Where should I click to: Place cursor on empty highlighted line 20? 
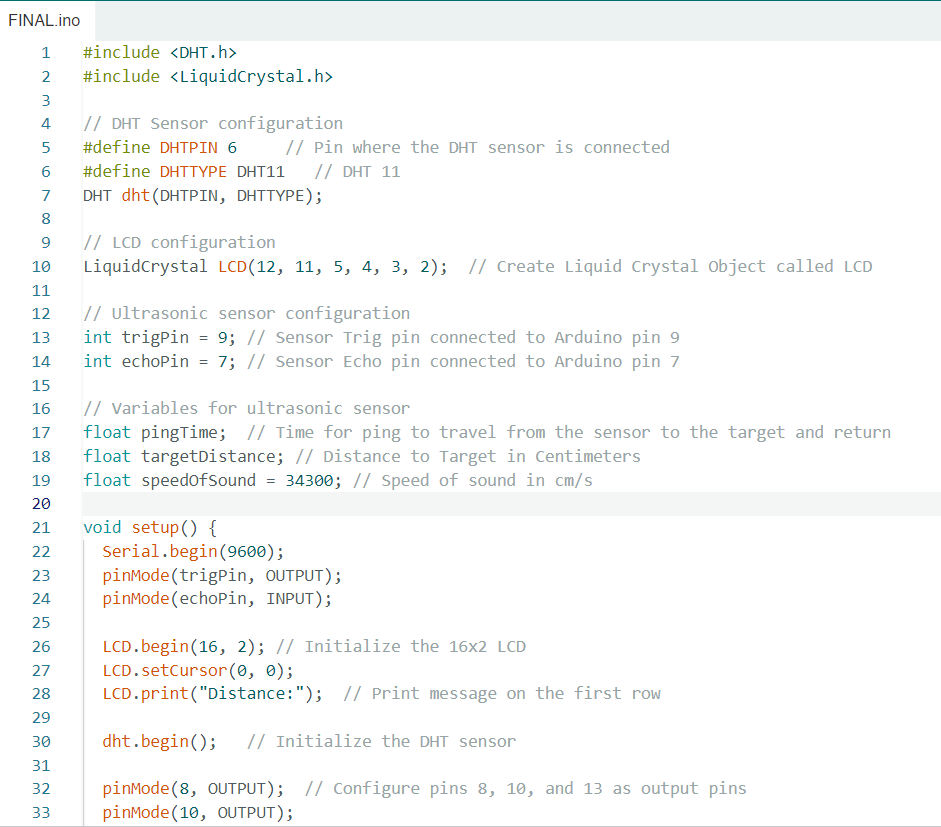(510, 504)
